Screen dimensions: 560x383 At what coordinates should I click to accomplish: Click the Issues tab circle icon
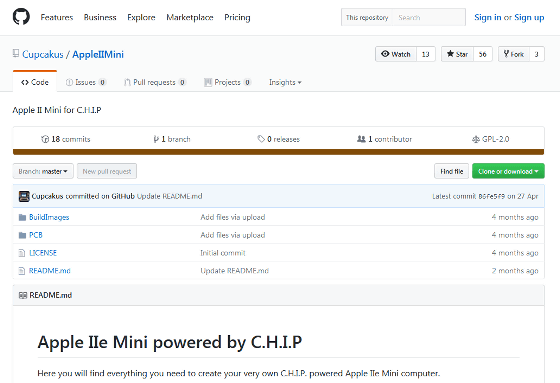[69, 82]
